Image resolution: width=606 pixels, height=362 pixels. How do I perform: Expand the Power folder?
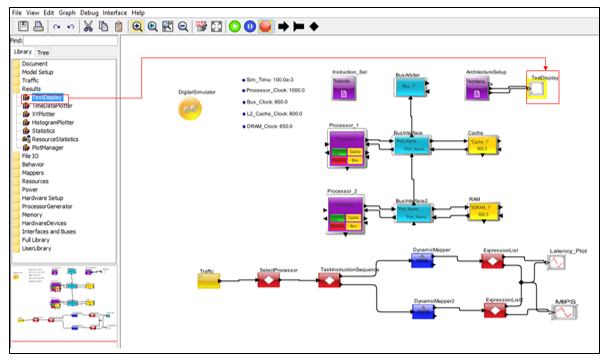pos(30,190)
